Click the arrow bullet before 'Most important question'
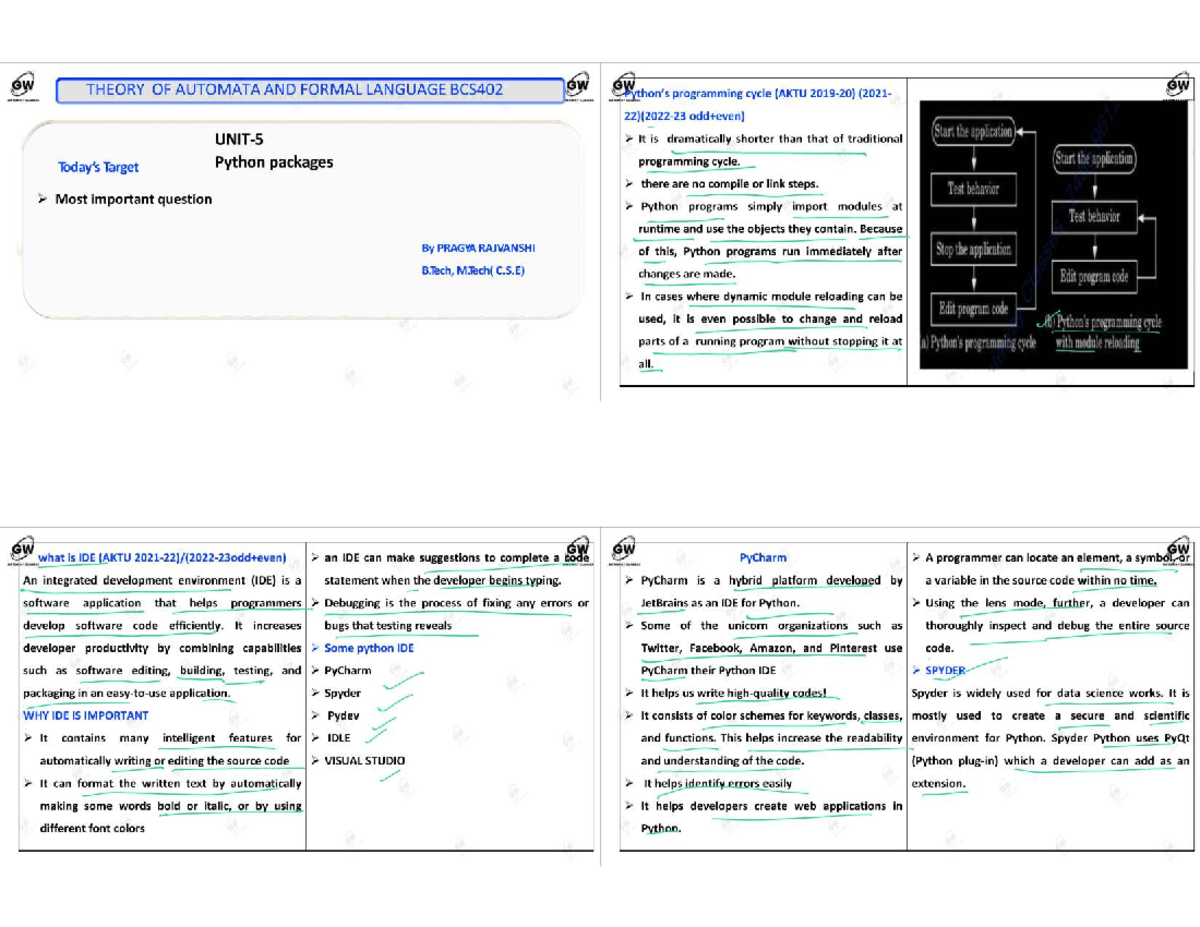The width and height of the screenshot is (1200, 927). [42, 199]
